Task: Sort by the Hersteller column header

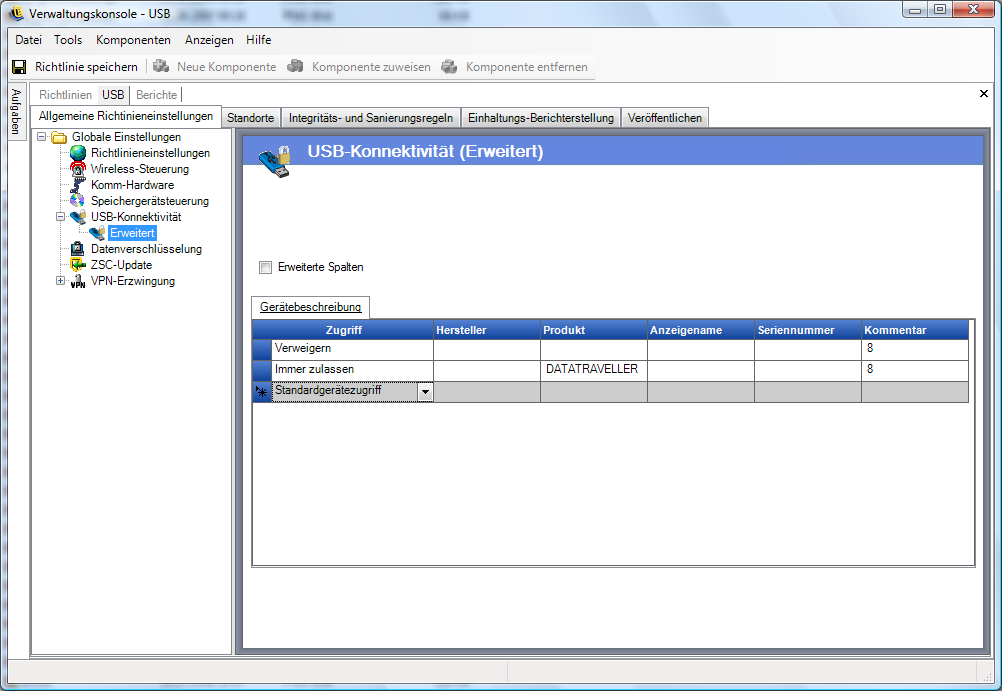Action: [487, 330]
